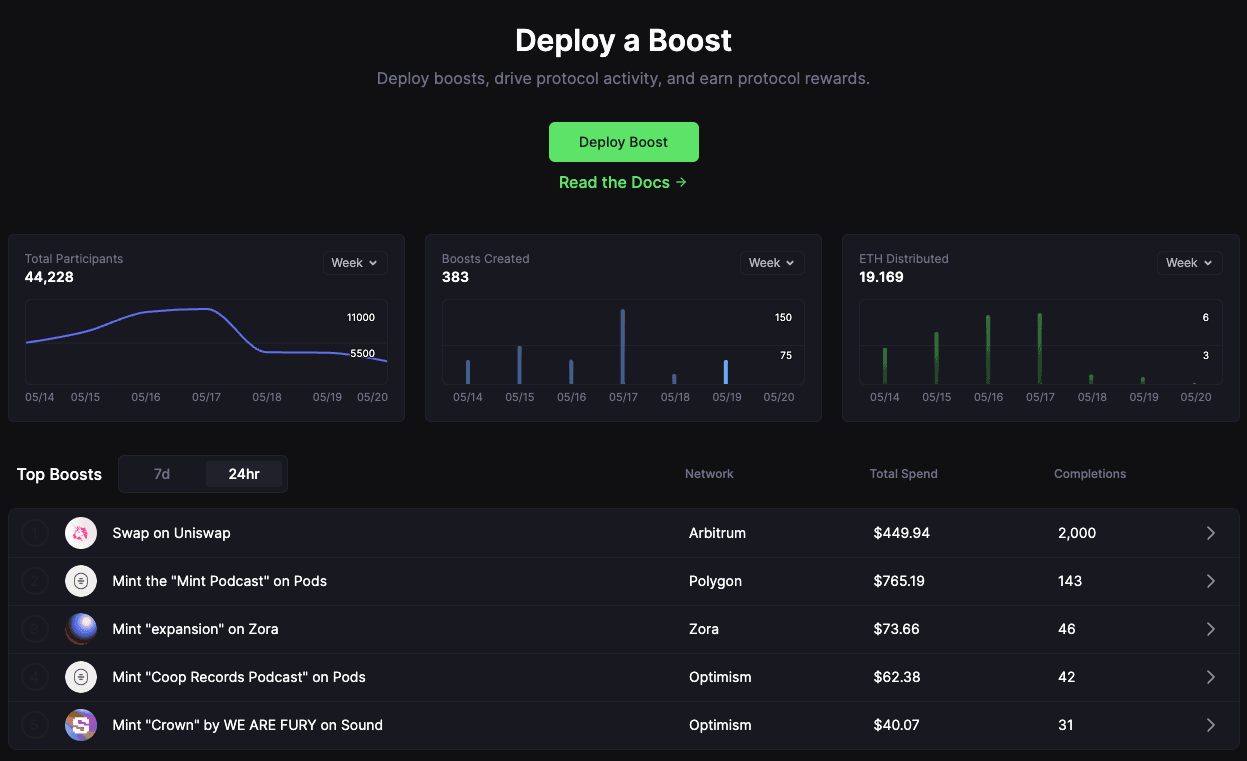This screenshot has width=1247, height=761.
Task: Click the Top Boosts heading
Action: (59, 474)
